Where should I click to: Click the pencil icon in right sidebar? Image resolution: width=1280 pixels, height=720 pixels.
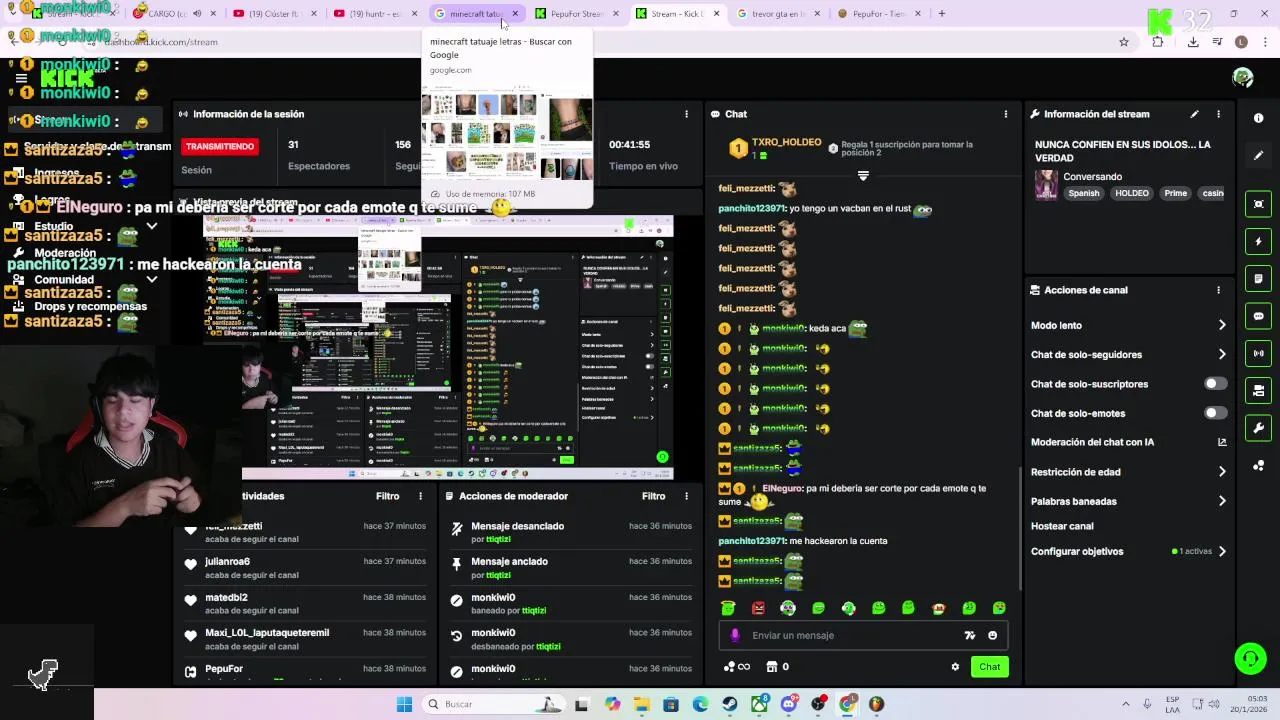(x=1259, y=155)
